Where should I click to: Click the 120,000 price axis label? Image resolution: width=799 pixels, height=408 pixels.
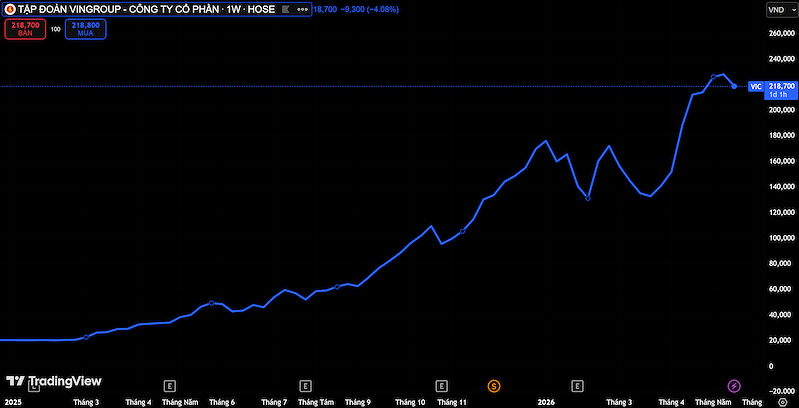click(781, 212)
